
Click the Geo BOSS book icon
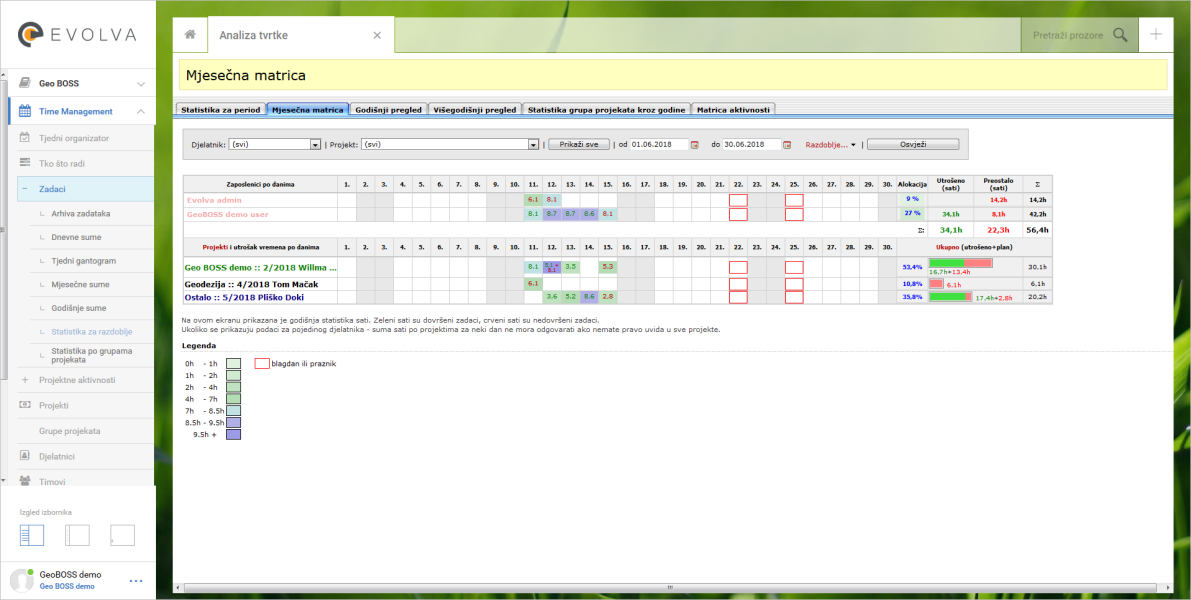(x=25, y=84)
